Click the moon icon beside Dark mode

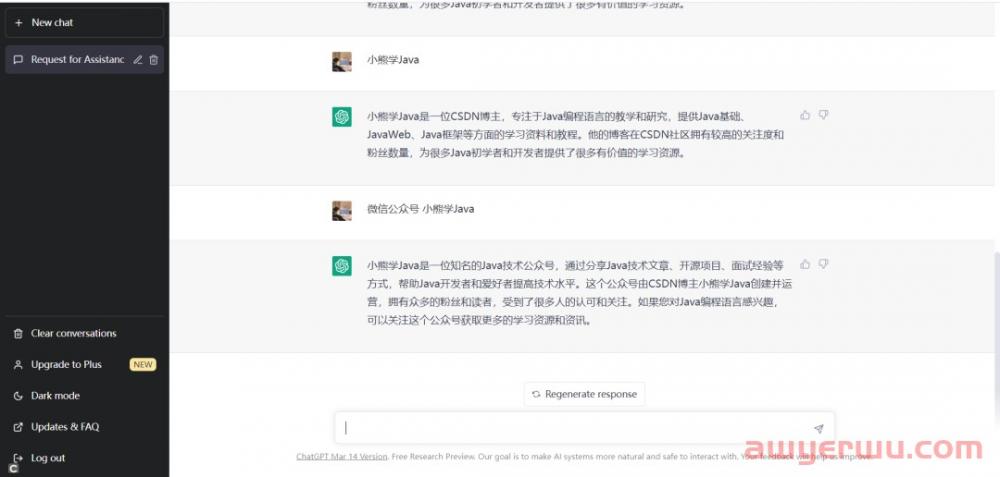coord(18,396)
